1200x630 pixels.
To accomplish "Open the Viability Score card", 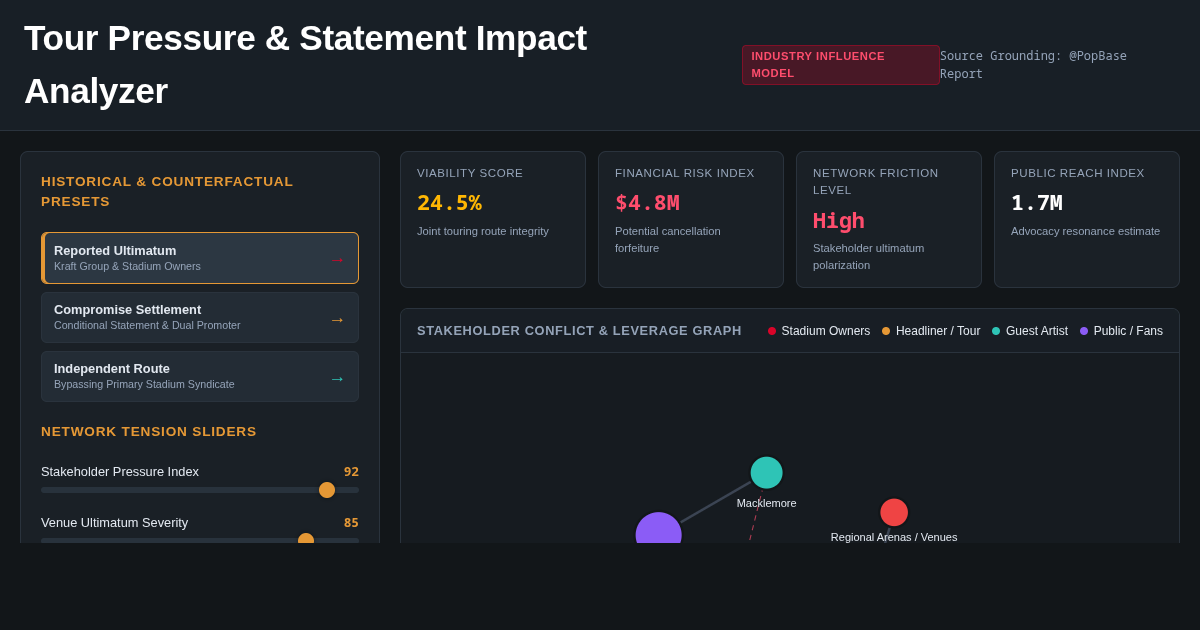I will click(493, 220).
